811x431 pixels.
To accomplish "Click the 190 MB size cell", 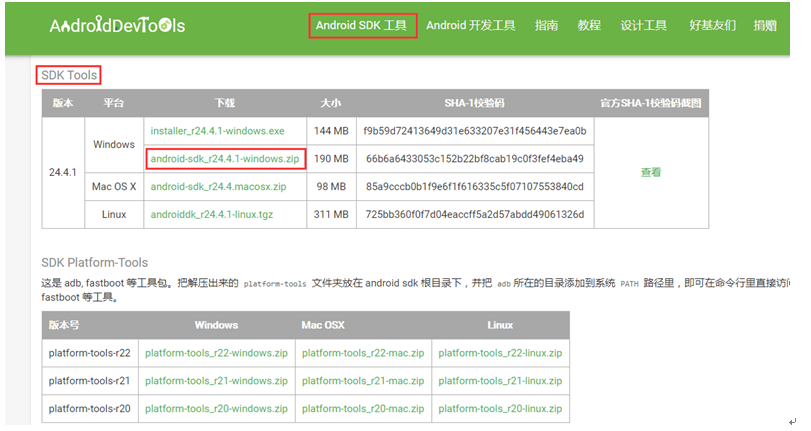I will [331, 159].
